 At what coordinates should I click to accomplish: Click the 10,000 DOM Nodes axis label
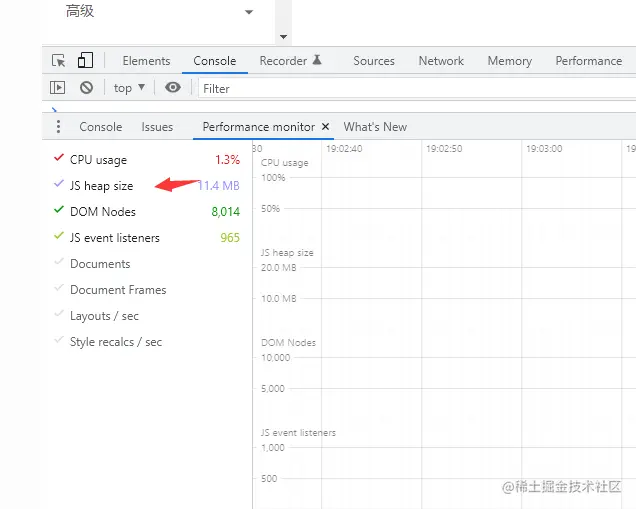pos(276,358)
